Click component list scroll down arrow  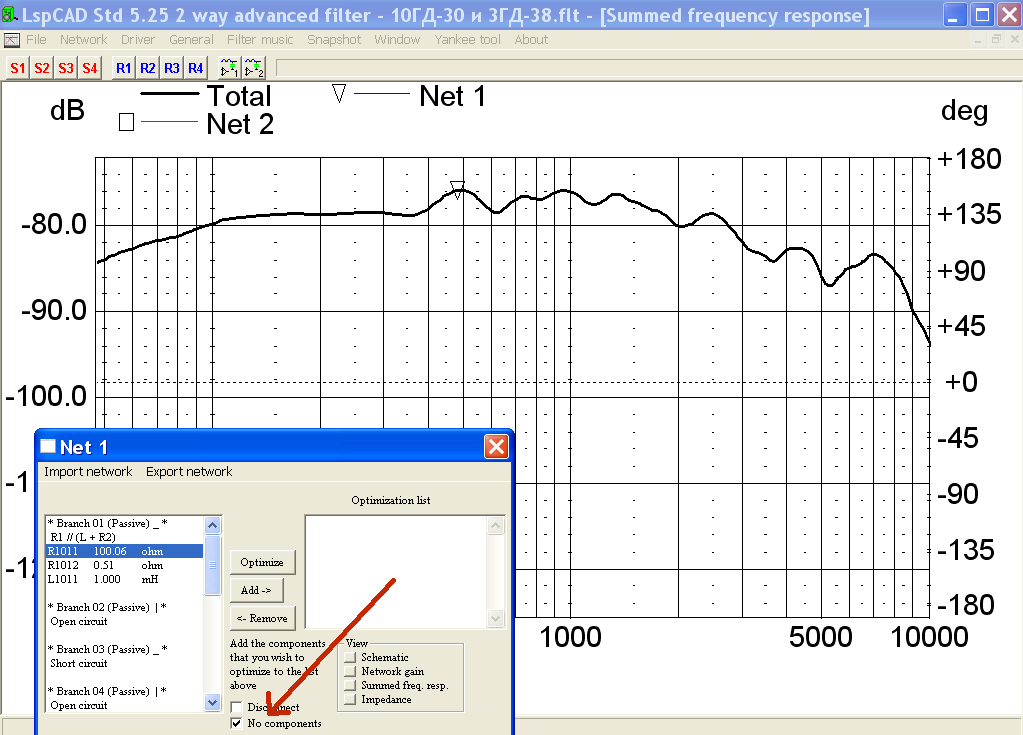click(x=213, y=702)
